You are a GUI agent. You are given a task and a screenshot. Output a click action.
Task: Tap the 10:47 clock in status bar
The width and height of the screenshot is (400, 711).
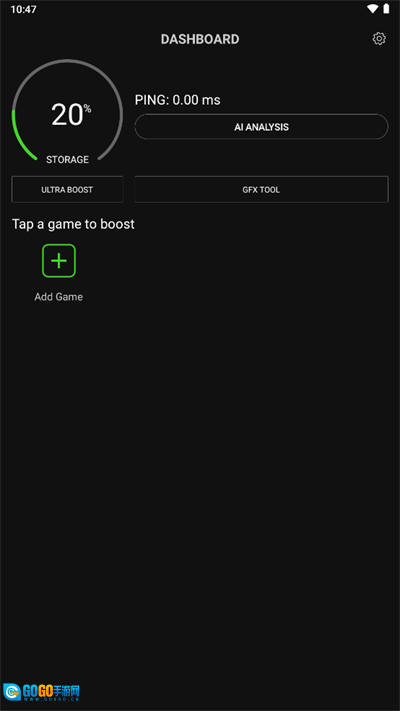pyautogui.click(x=24, y=9)
